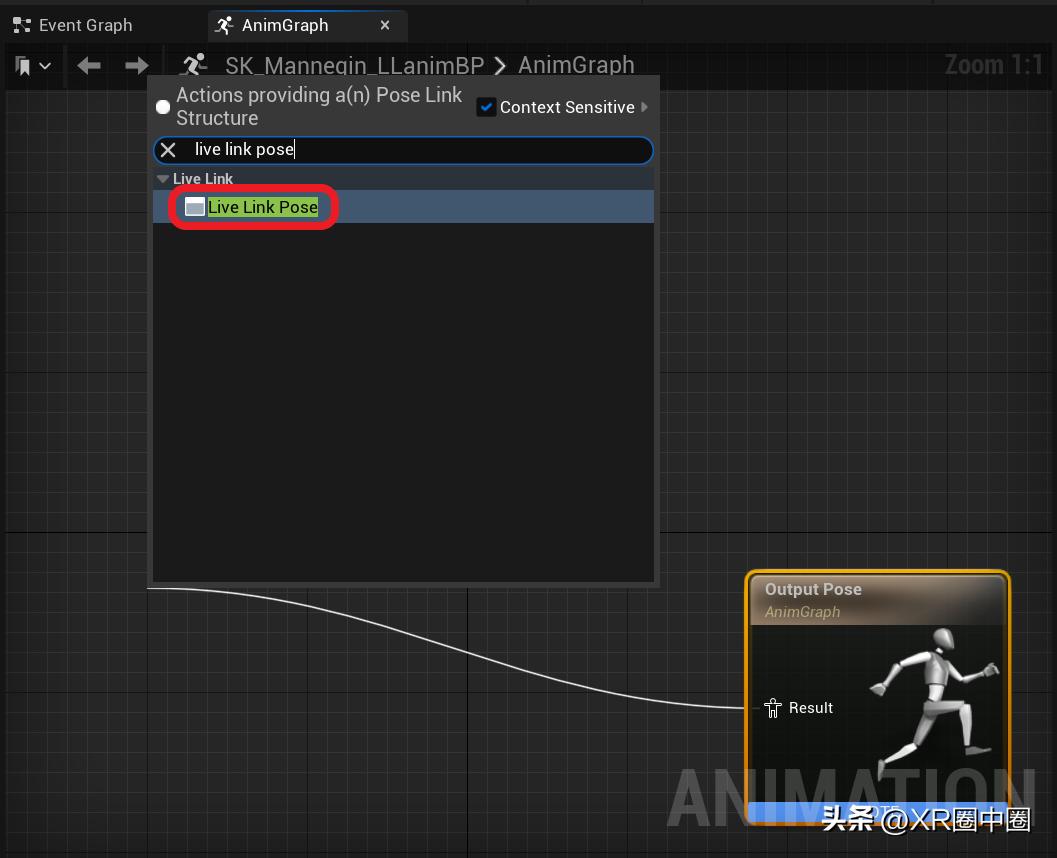The image size is (1057, 858).
Task: Click the pose link pin icon in menu header
Action: coord(163,107)
